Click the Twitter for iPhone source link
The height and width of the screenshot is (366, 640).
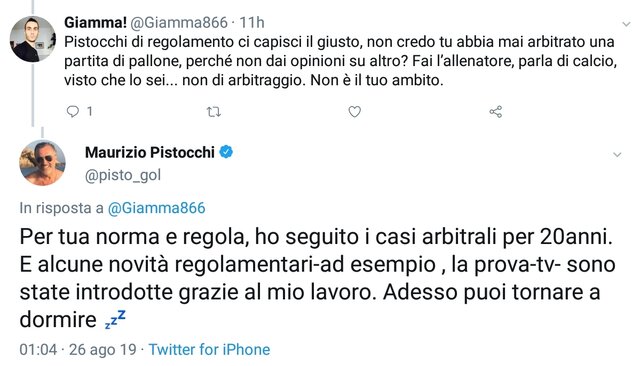pyautogui.click(x=209, y=350)
